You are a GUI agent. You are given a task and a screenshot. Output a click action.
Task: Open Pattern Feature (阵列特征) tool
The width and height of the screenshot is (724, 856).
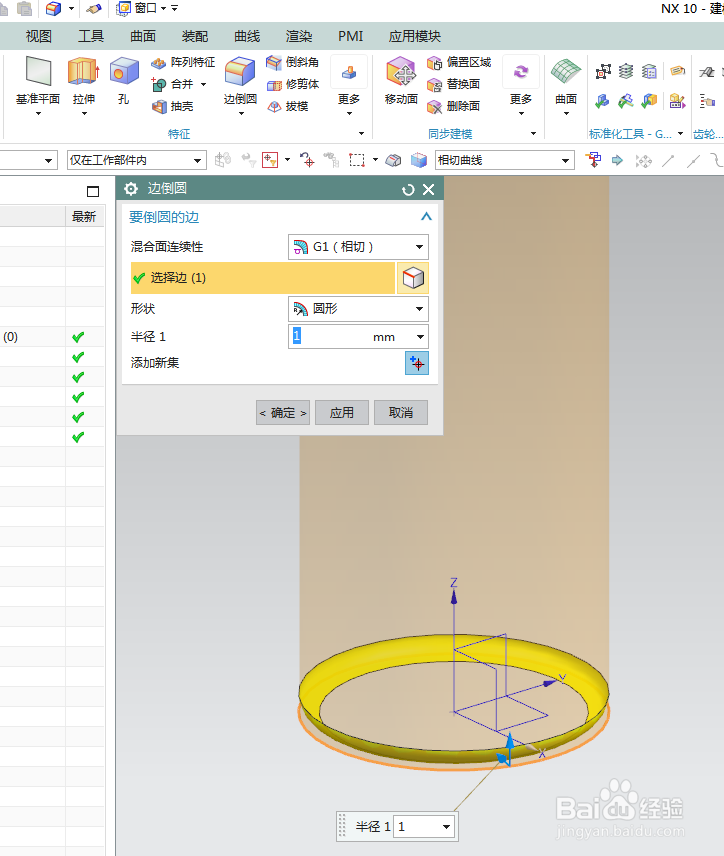click(x=183, y=63)
